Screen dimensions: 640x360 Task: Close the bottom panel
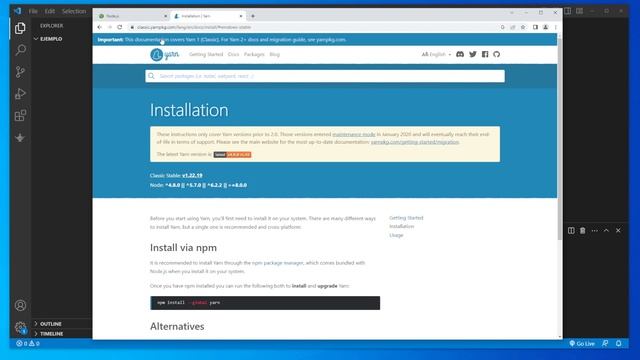point(618,231)
